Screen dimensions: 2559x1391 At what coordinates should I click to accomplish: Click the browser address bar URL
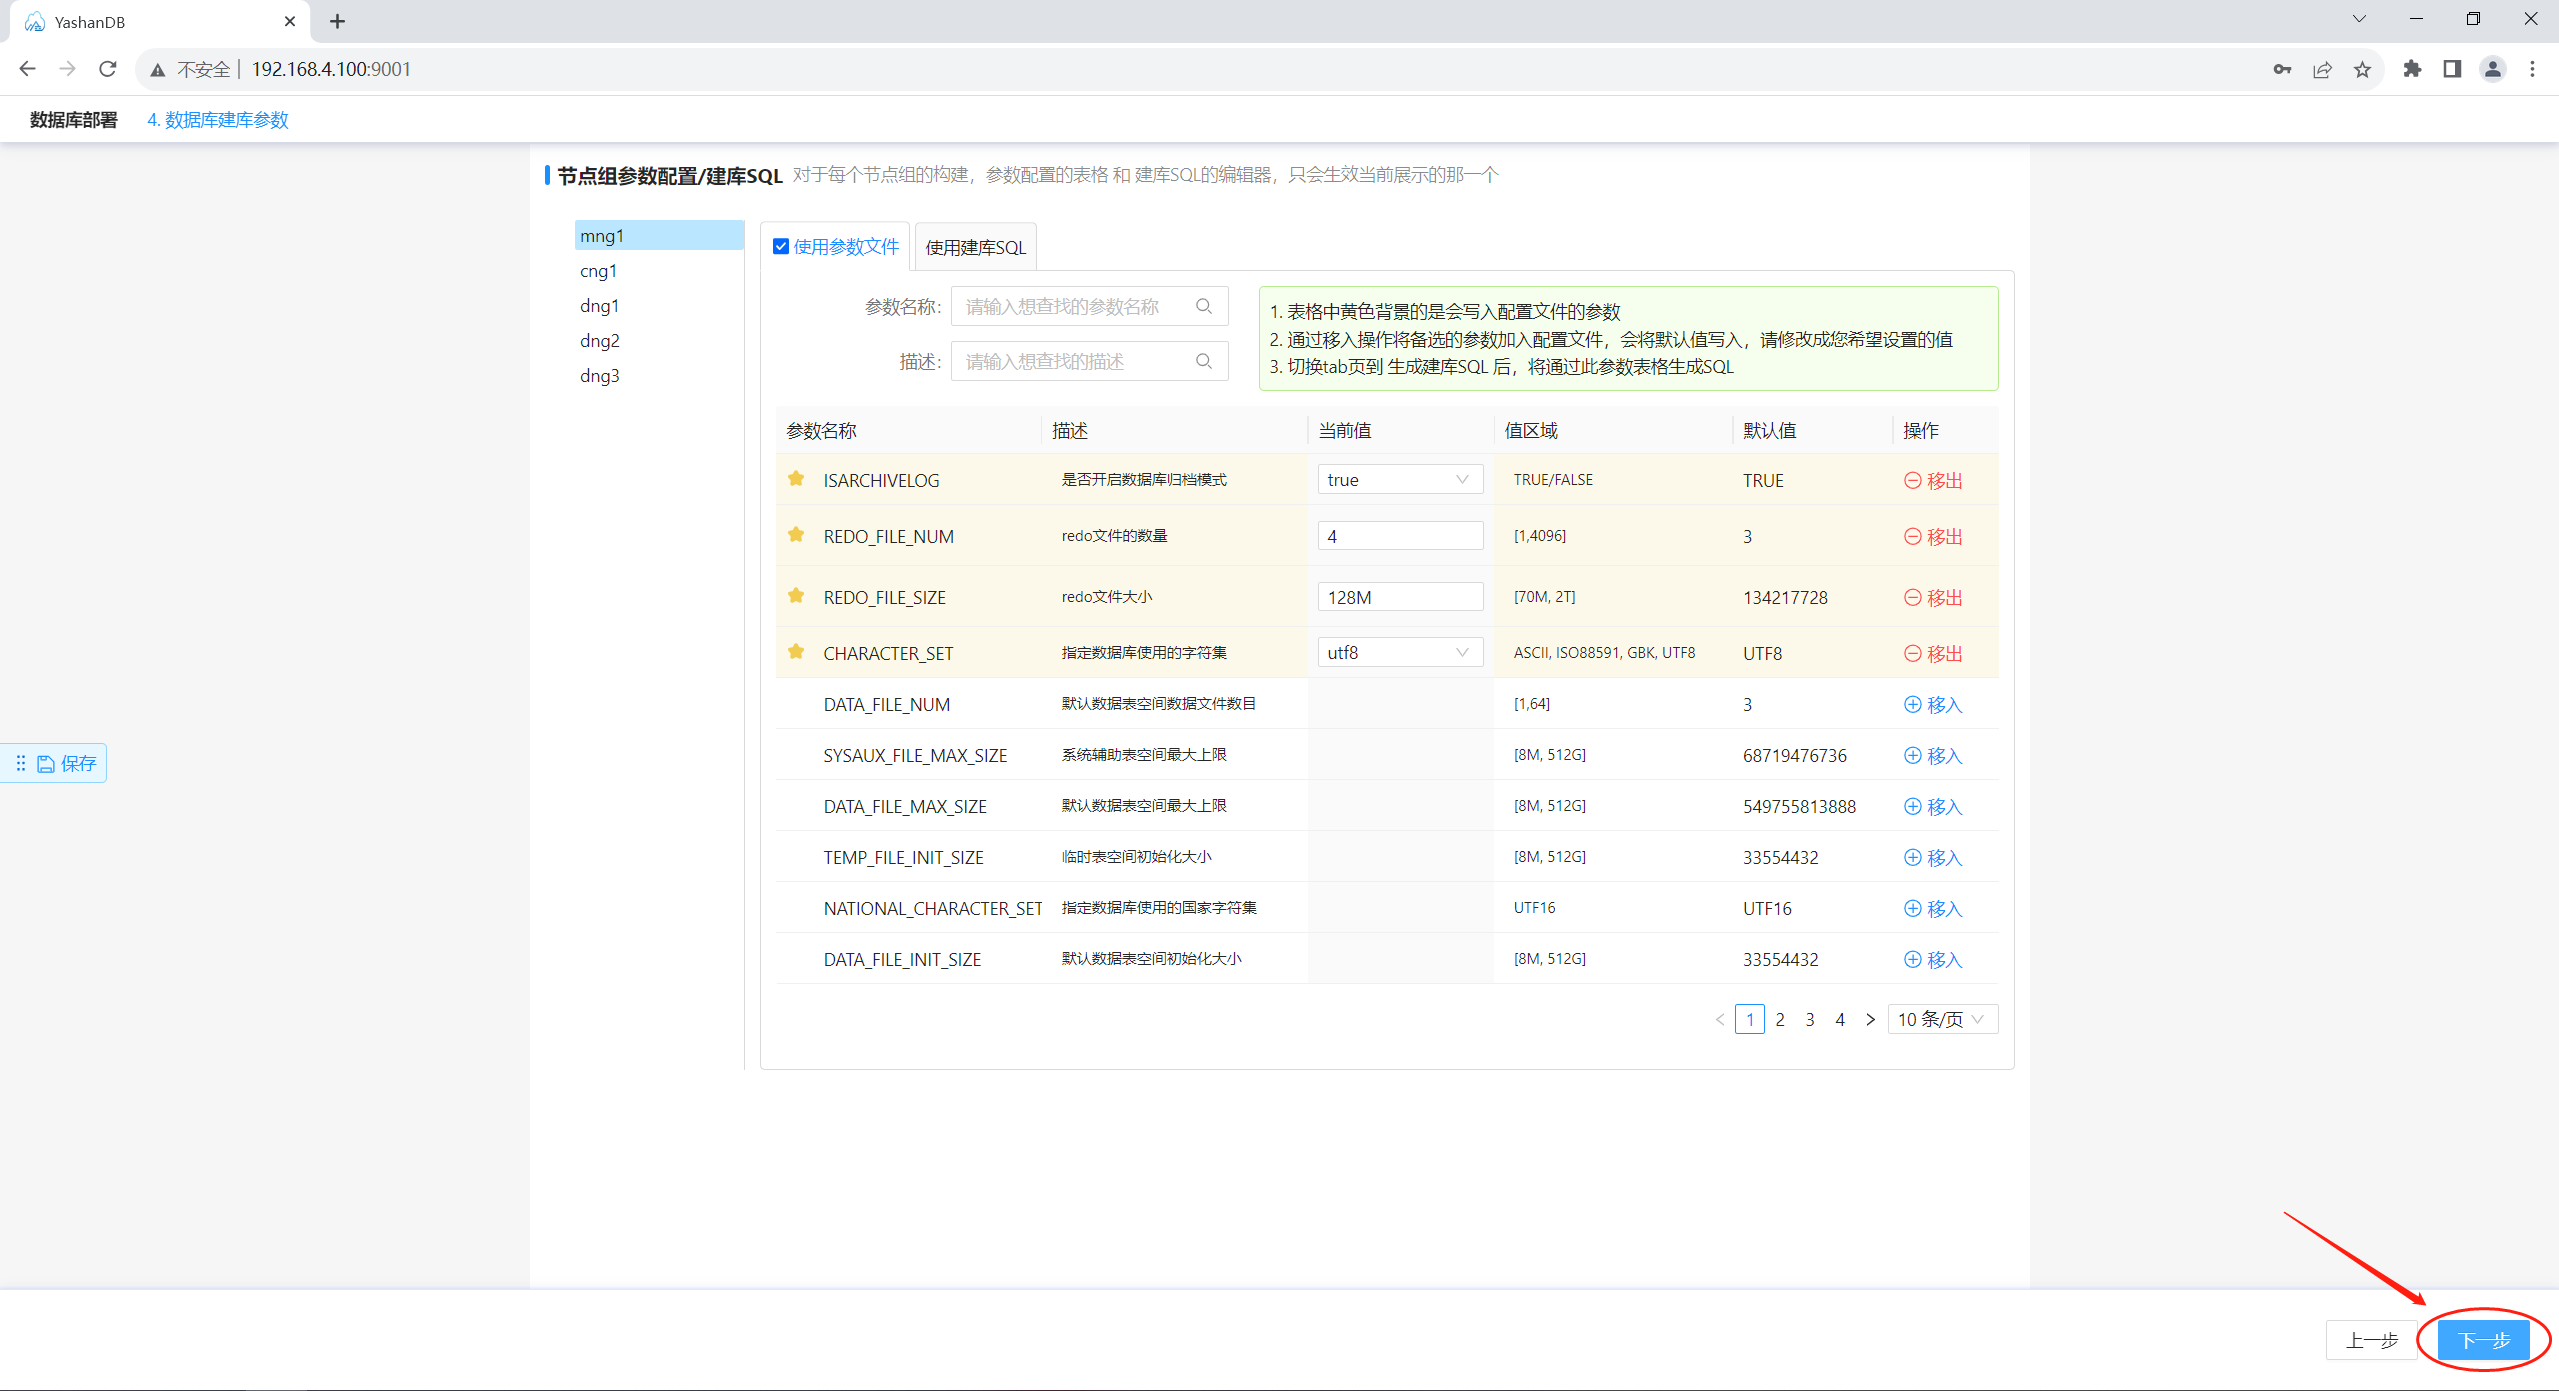tap(331, 69)
